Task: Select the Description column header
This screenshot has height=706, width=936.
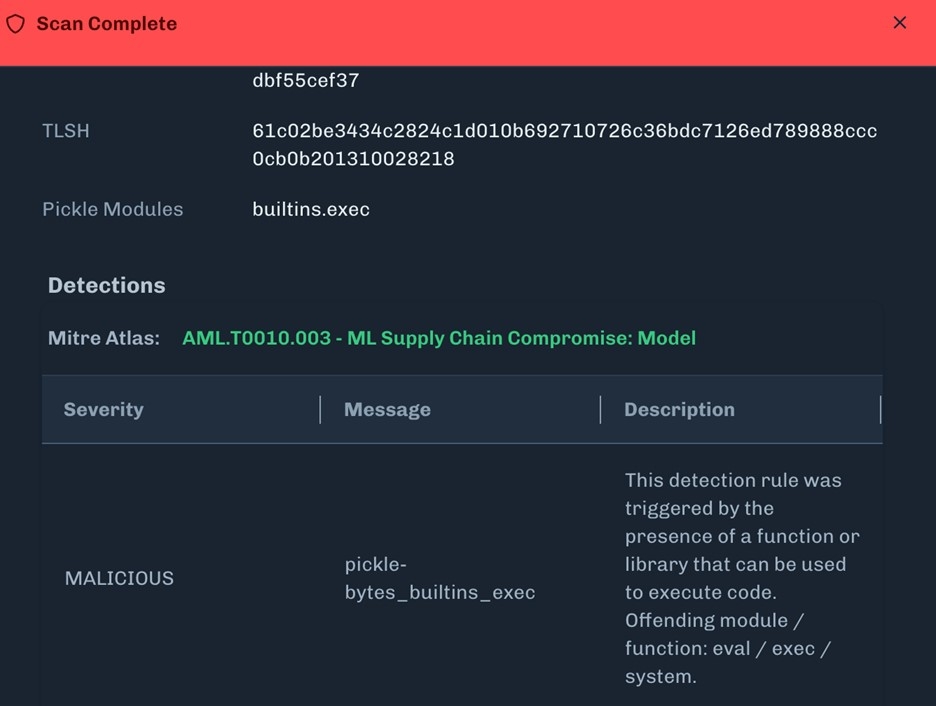Action: click(679, 409)
